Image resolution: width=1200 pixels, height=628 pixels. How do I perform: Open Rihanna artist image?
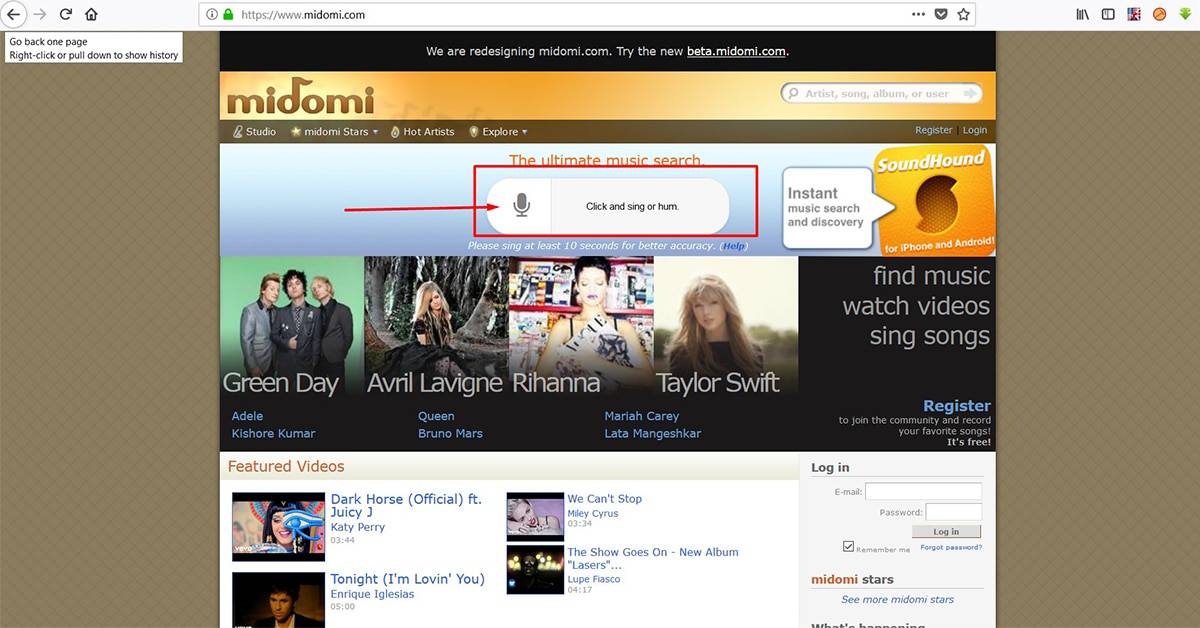[581, 327]
